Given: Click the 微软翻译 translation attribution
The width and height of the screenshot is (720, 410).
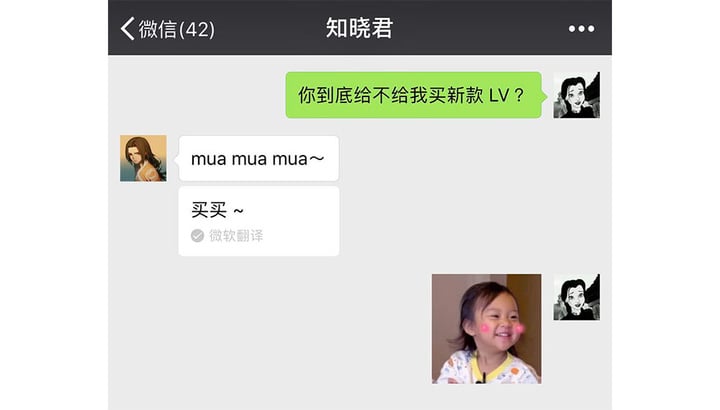Looking at the screenshot, I should (x=236, y=236).
